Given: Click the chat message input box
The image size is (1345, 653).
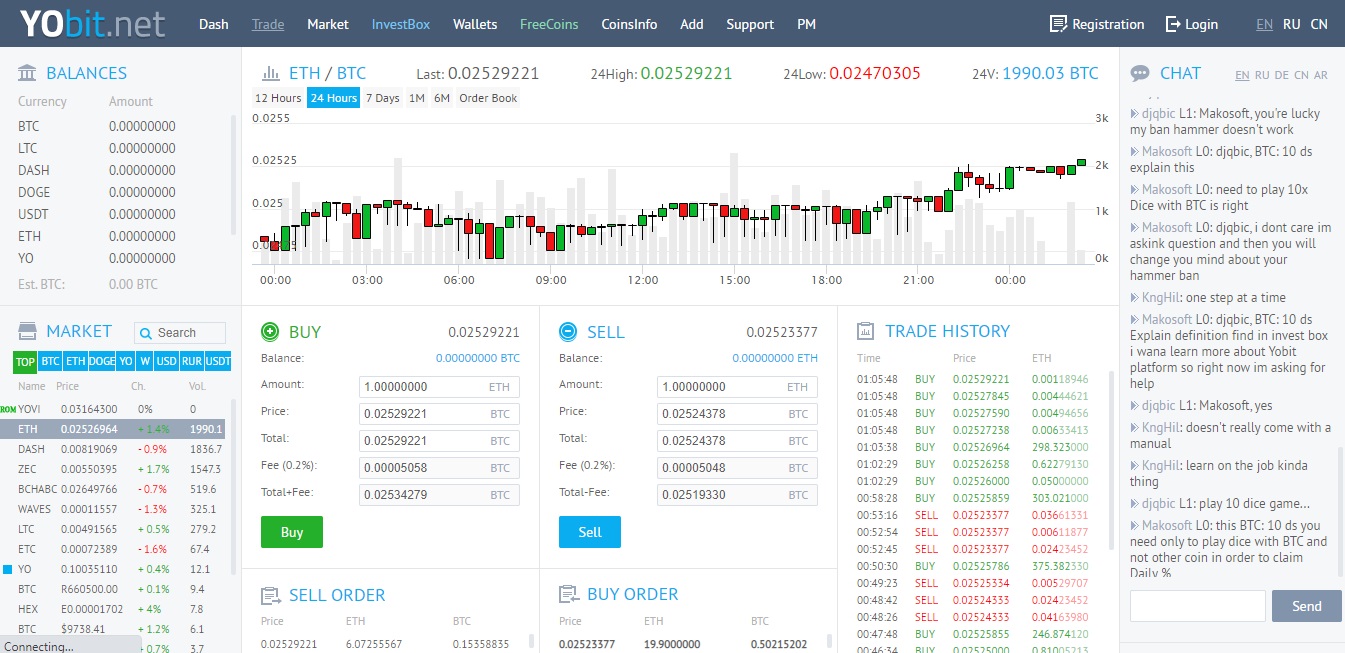Looking at the screenshot, I should pos(1198,606).
